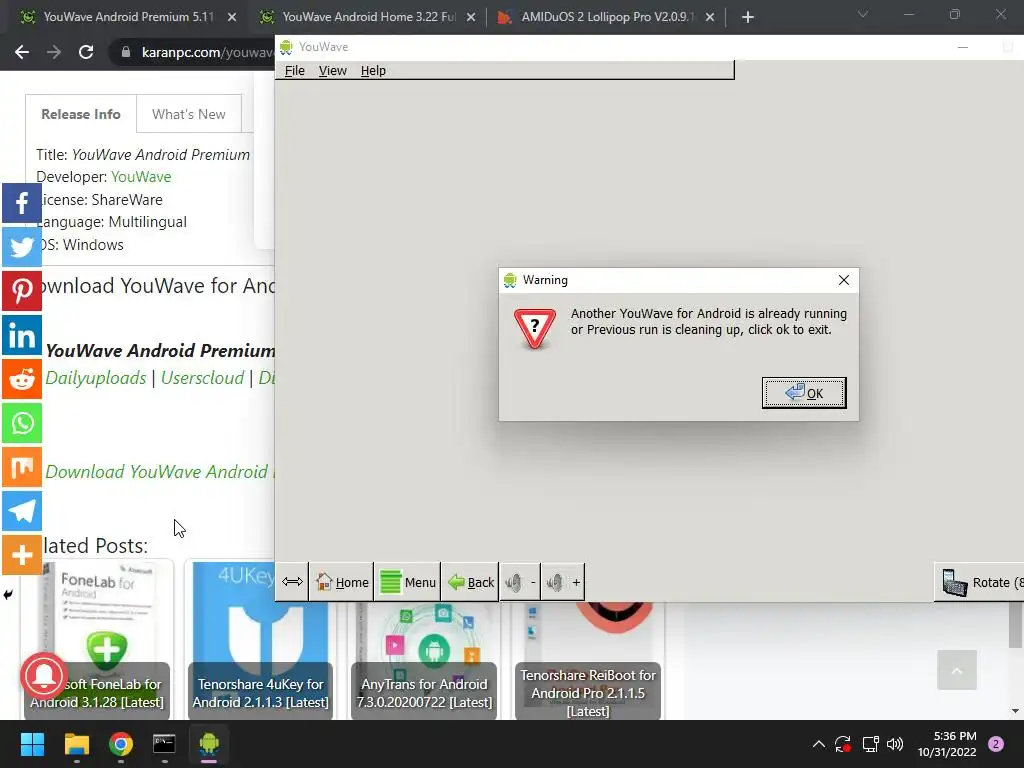Viewport: 1024px width, 768px height.
Task: Click YouWave resize arrows toolbar button
Action: coord(292,581)
